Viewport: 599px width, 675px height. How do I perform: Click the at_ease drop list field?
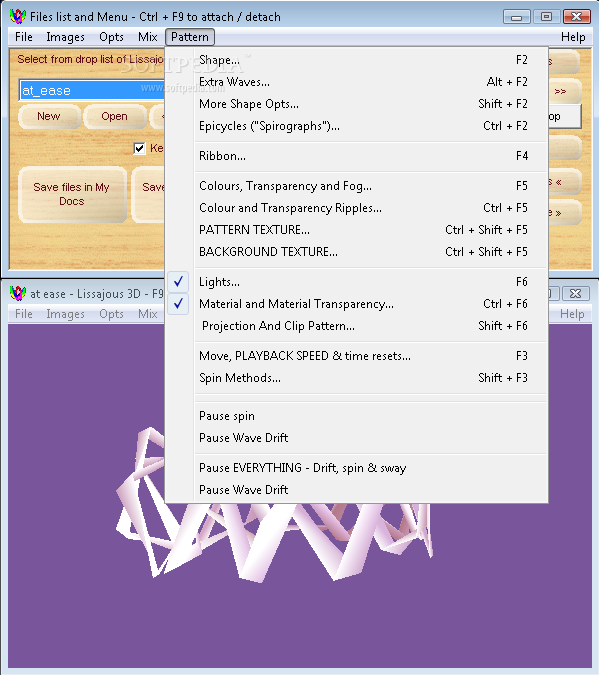point(92,90)
